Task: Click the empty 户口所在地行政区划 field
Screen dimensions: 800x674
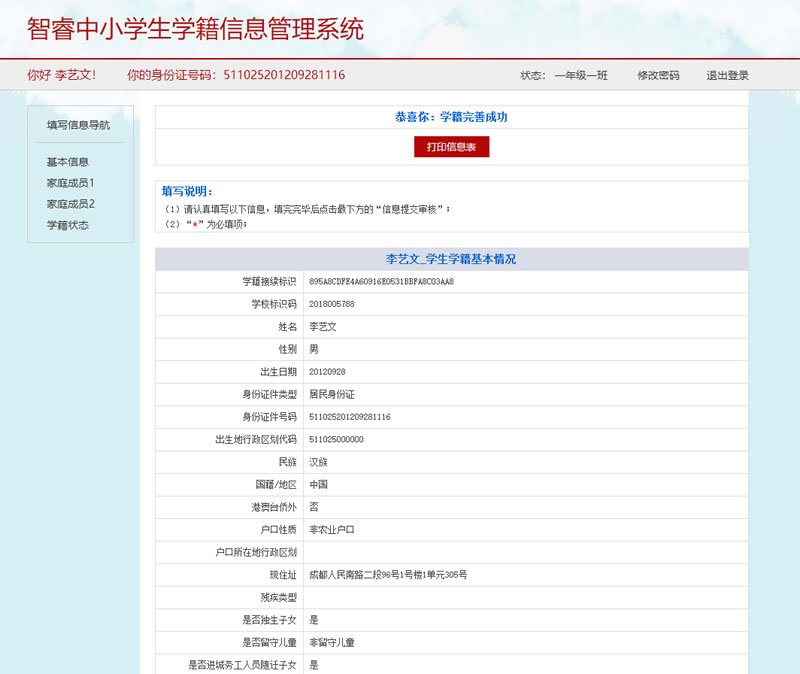Action: (525, 552)
